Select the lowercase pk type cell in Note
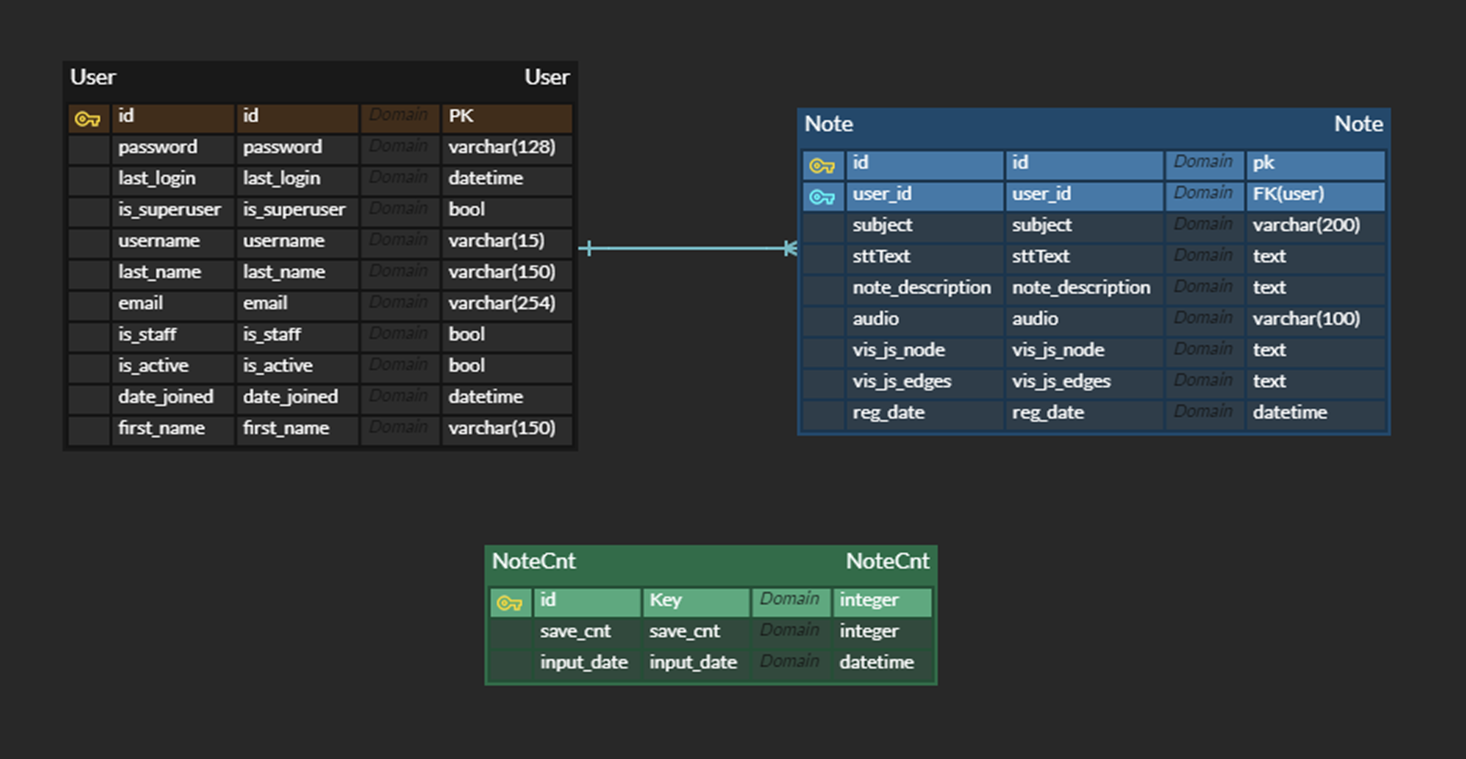The image size is (1466, 759). coord(1316,164)
